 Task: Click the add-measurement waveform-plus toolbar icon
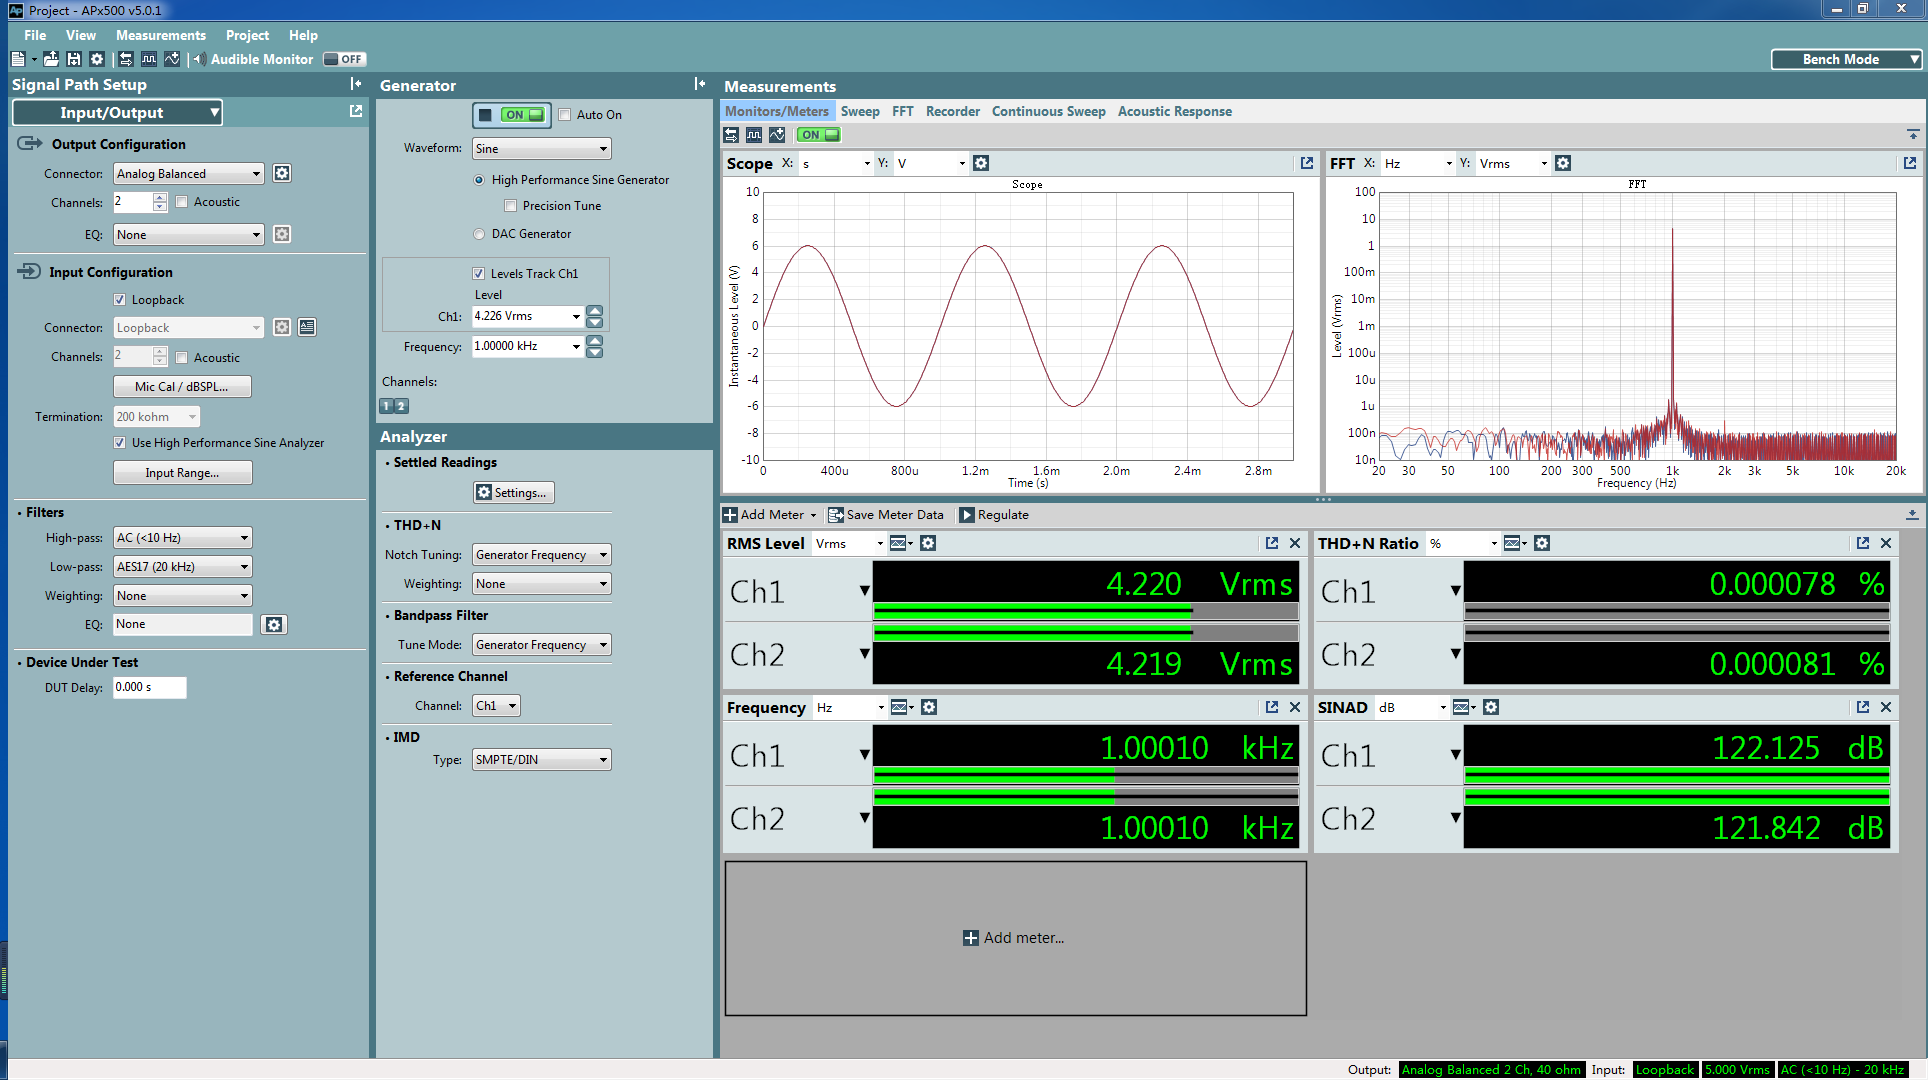coord(172,59)
